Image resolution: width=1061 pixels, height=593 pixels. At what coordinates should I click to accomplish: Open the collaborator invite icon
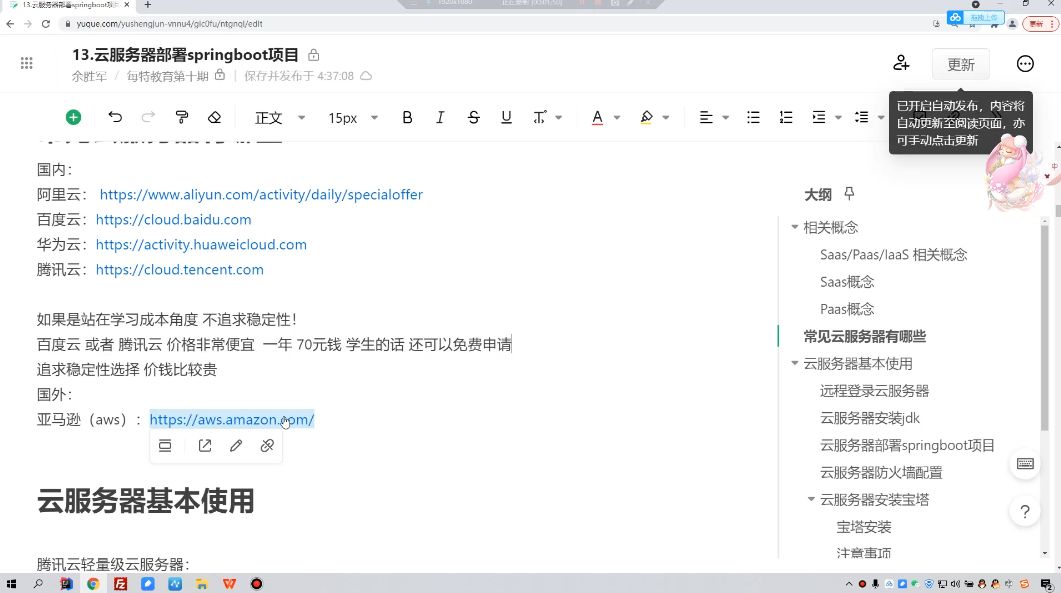pos(901,64)
